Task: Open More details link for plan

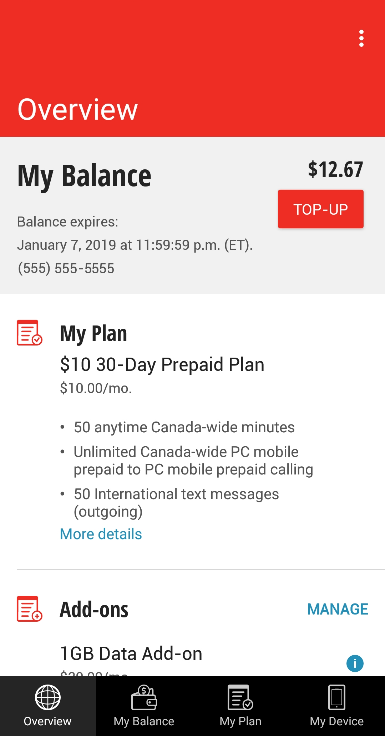Action: tap(101, 534)
